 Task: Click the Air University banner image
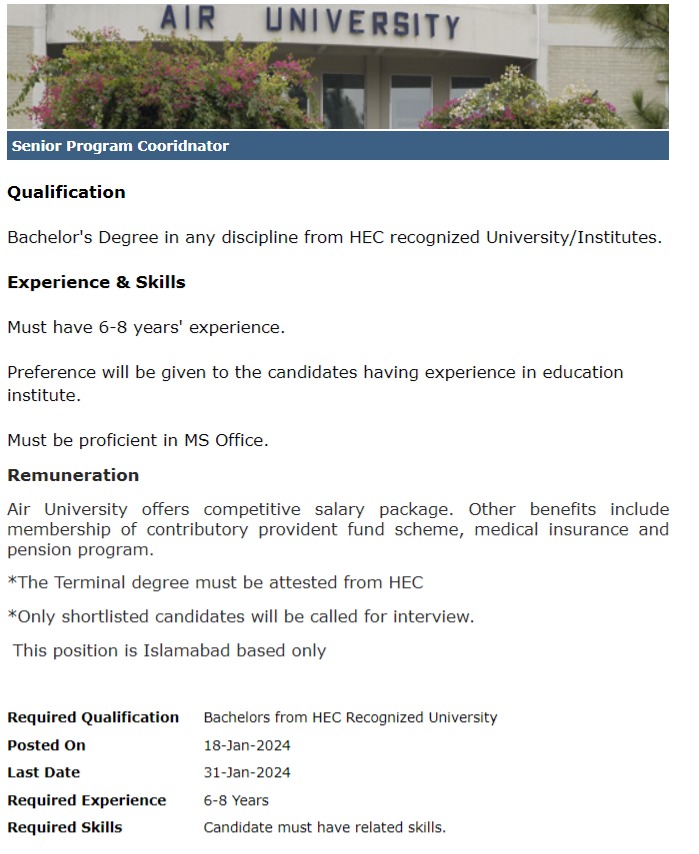(337, 65)
